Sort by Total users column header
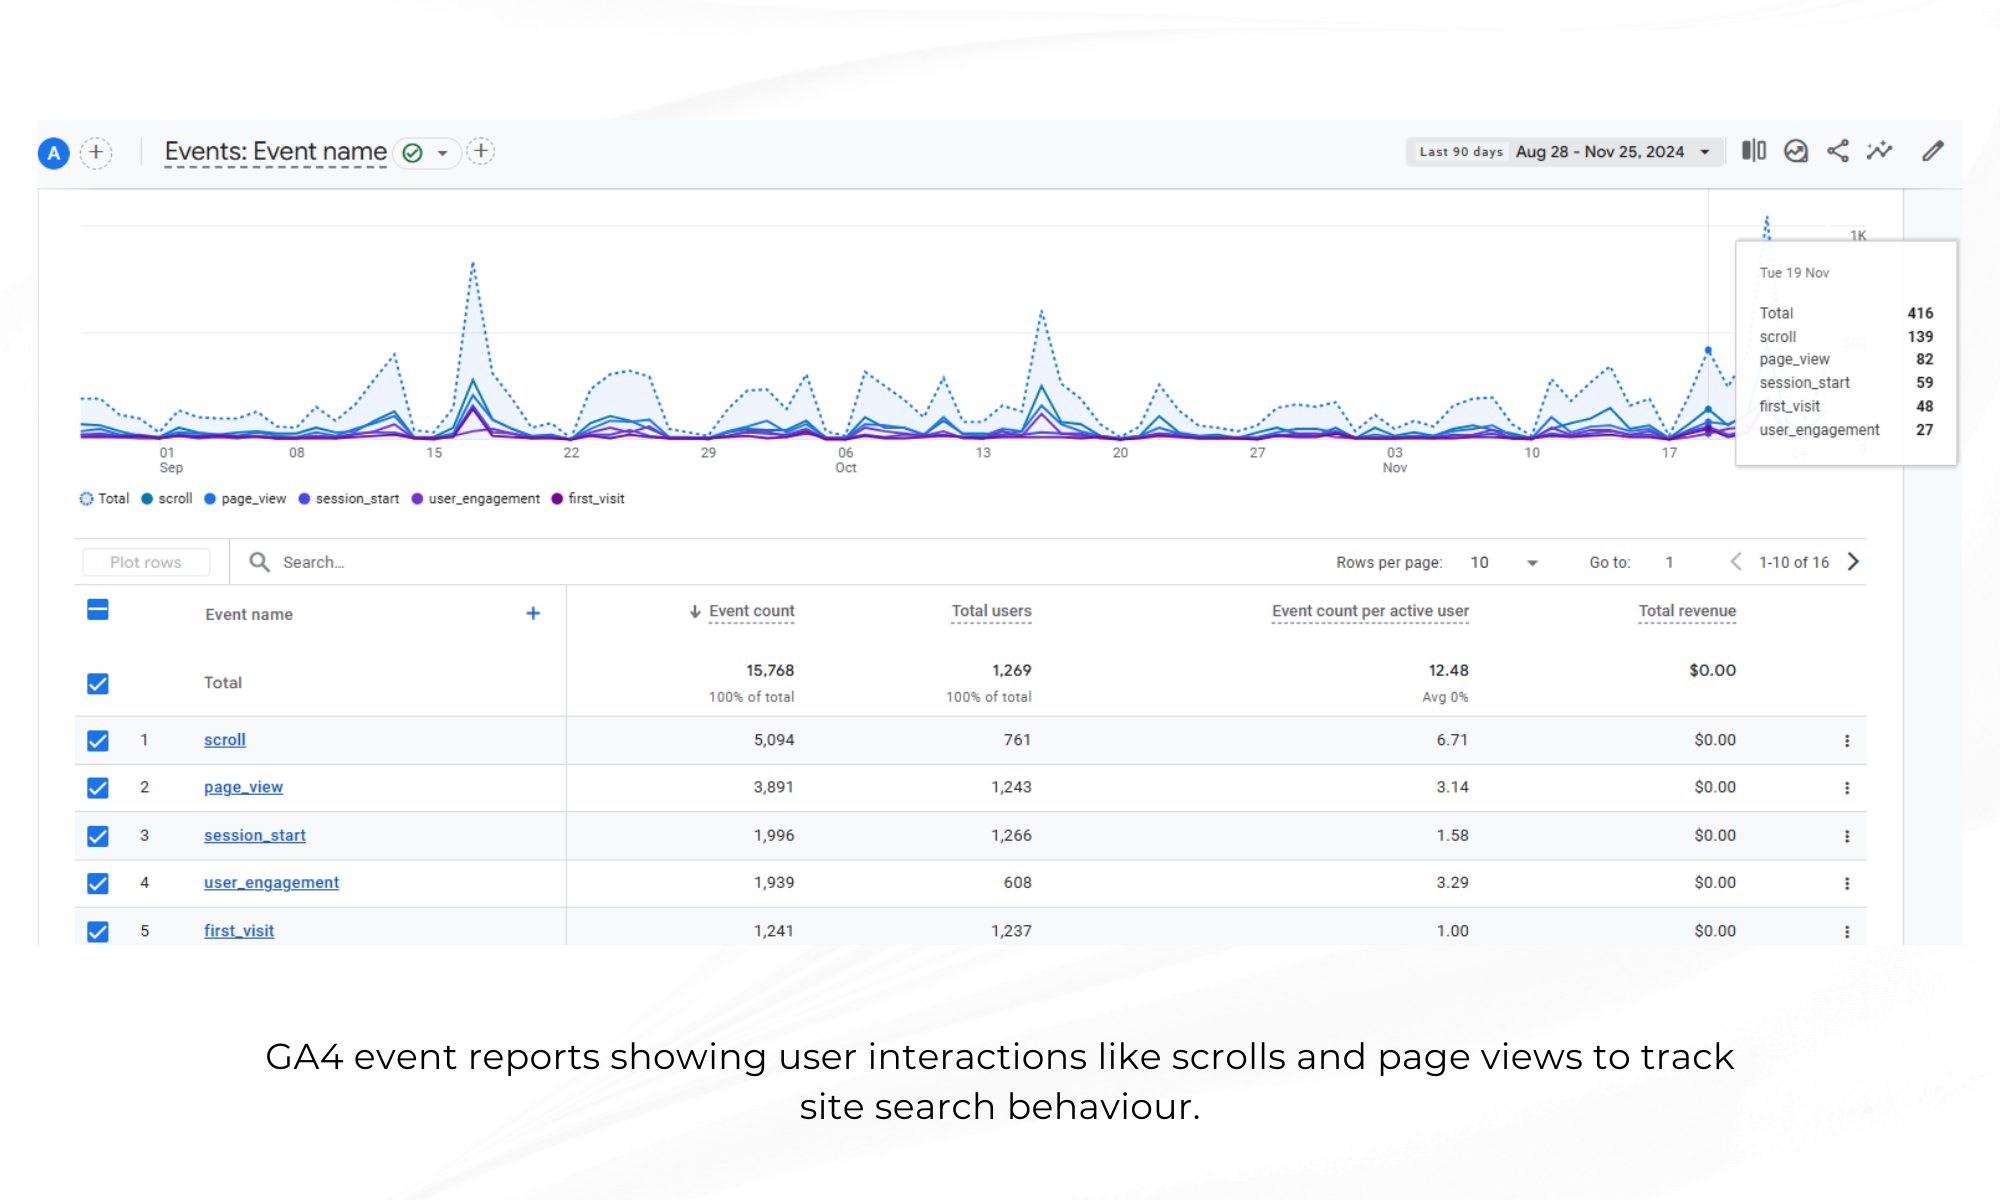Viewport: 2000px width, 1200px height. pos(991,611)
